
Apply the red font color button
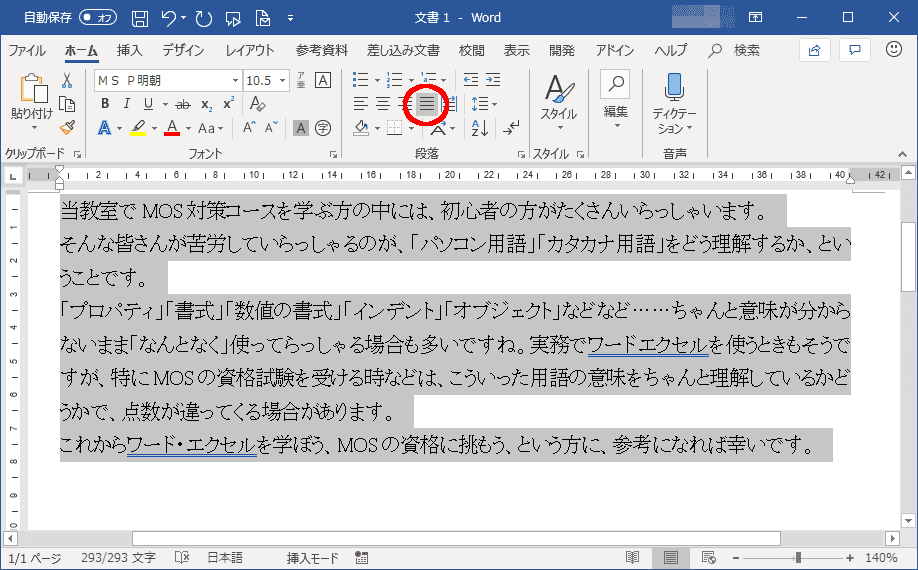(172, 128)
